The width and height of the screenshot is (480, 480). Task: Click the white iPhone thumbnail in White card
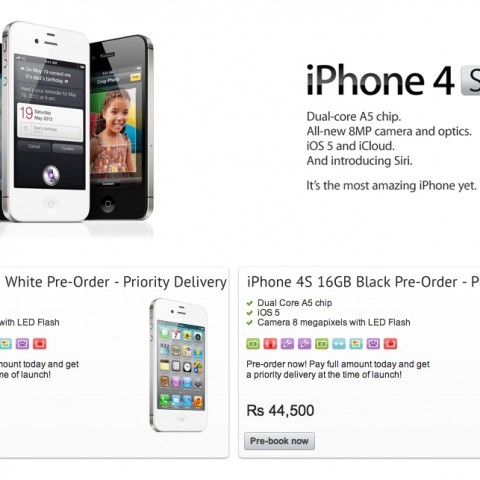(x=179, y=365)
